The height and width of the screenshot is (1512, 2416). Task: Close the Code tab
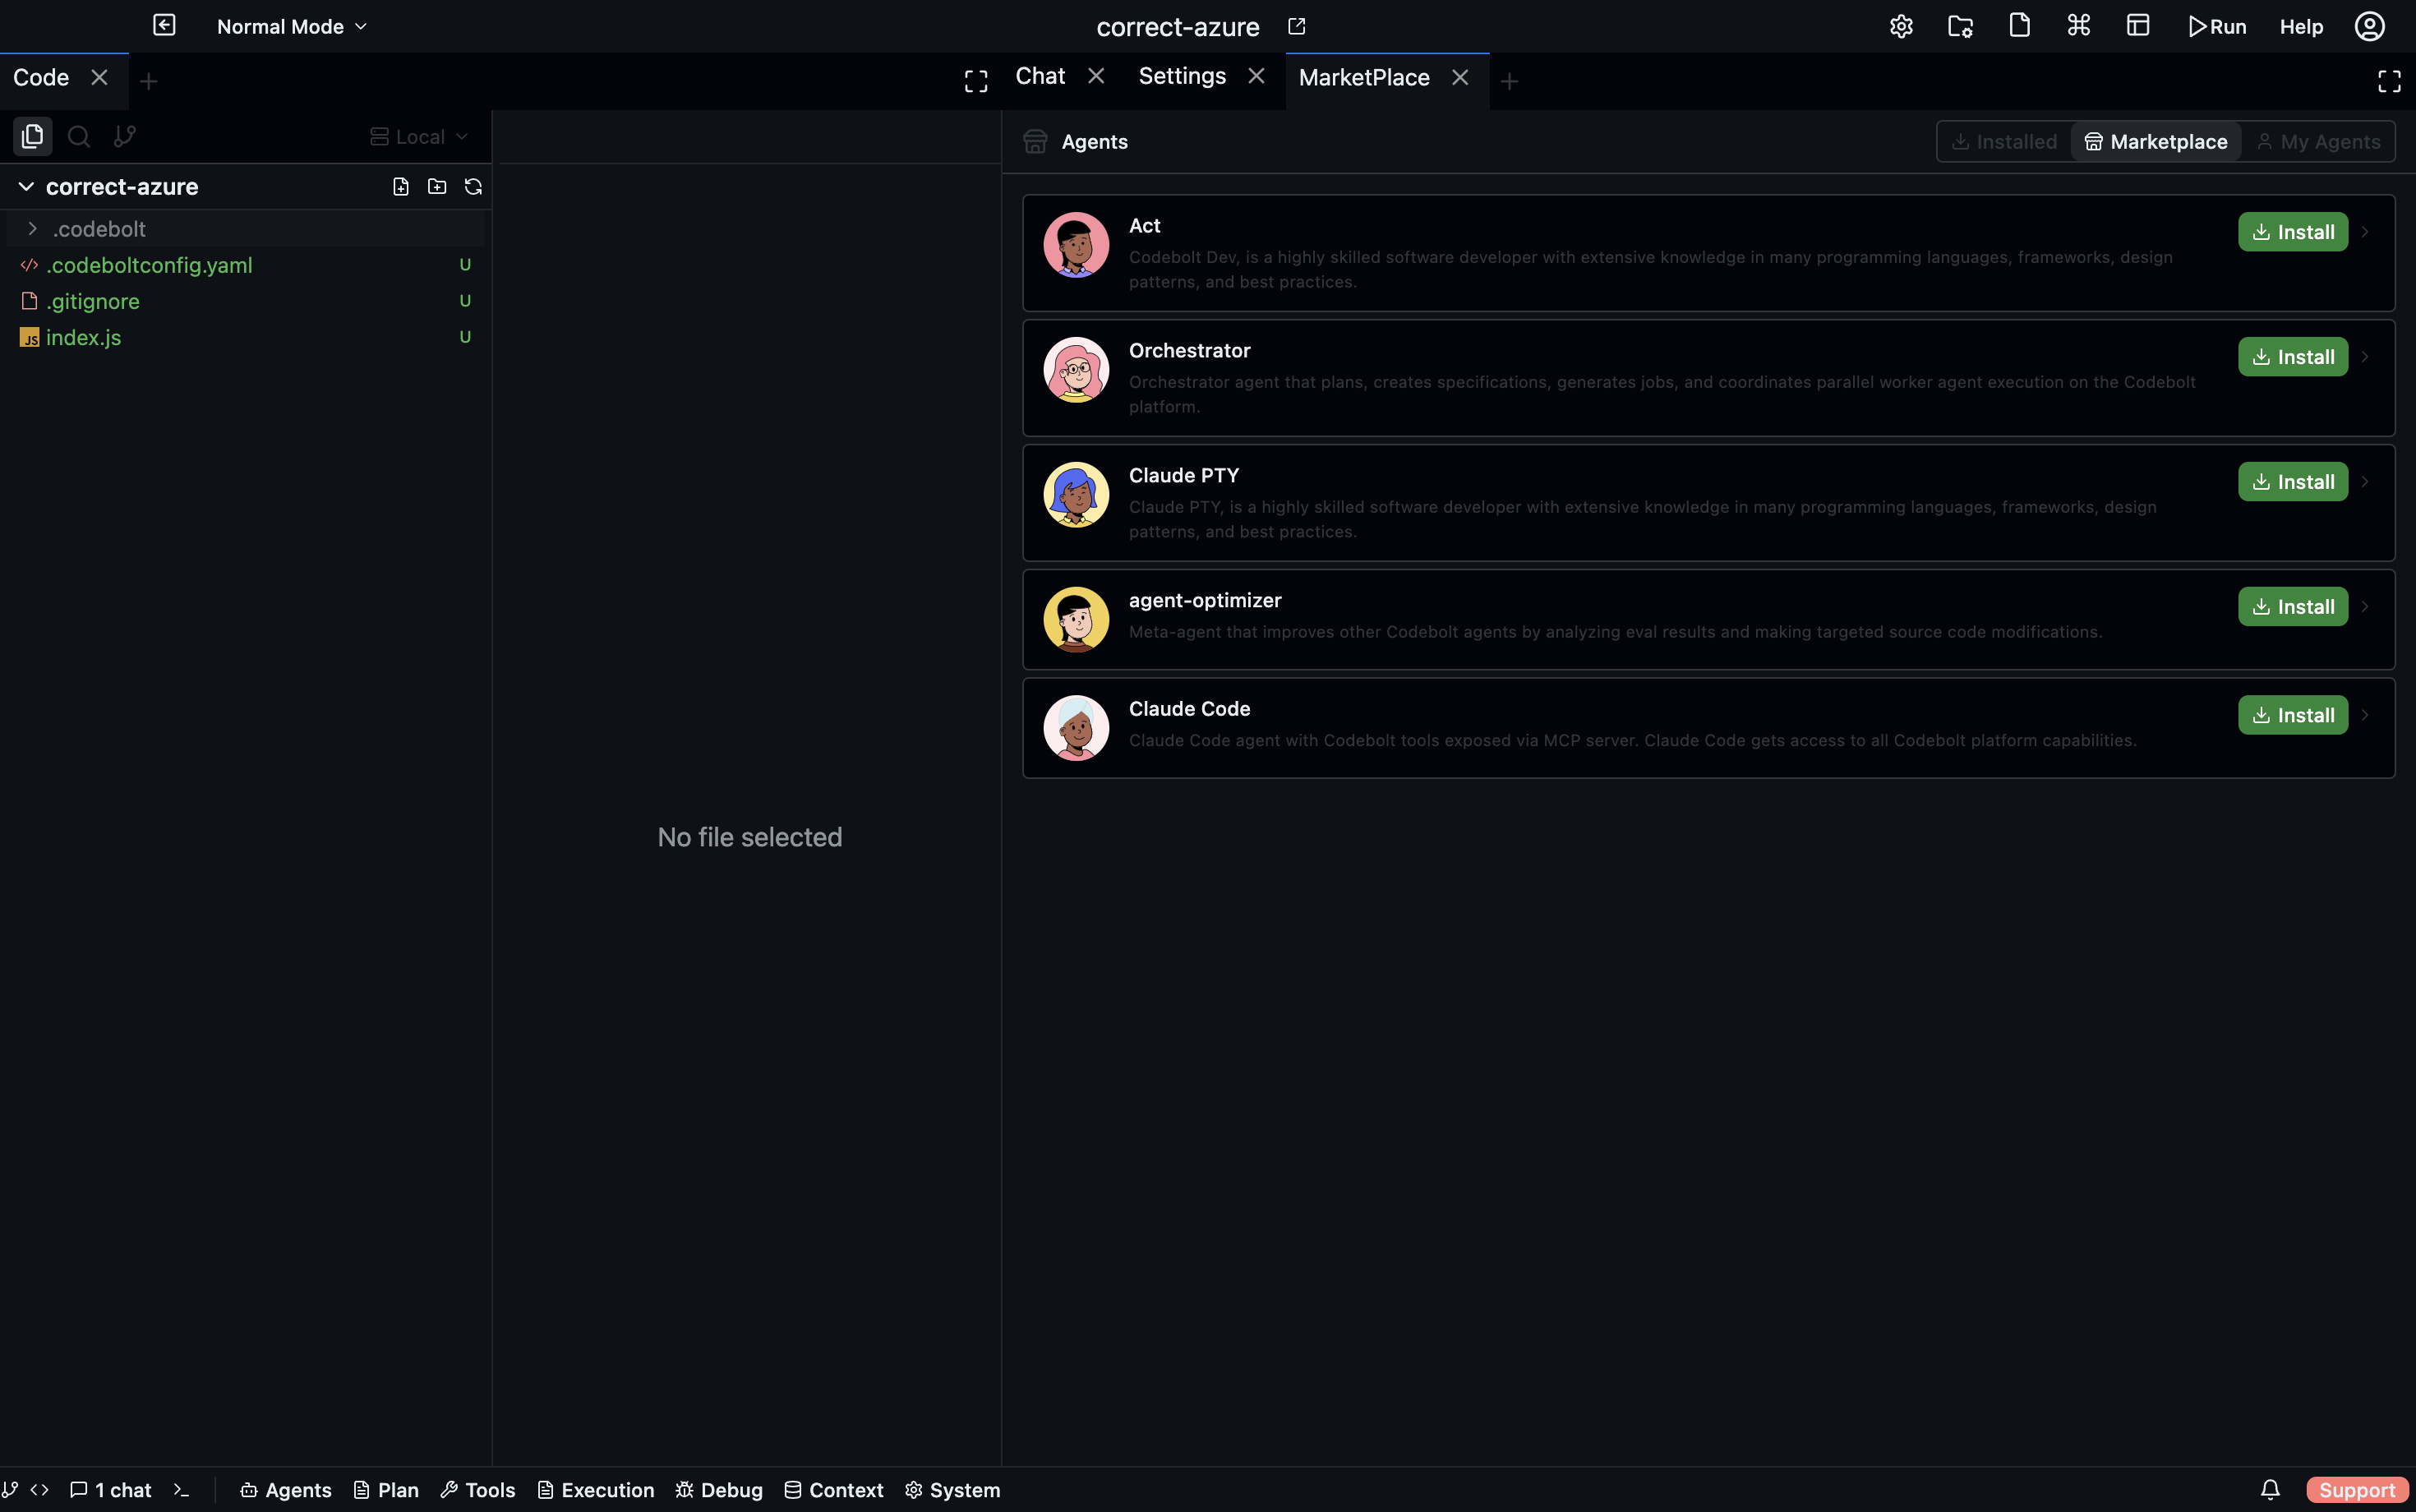(x=99, y=78)
